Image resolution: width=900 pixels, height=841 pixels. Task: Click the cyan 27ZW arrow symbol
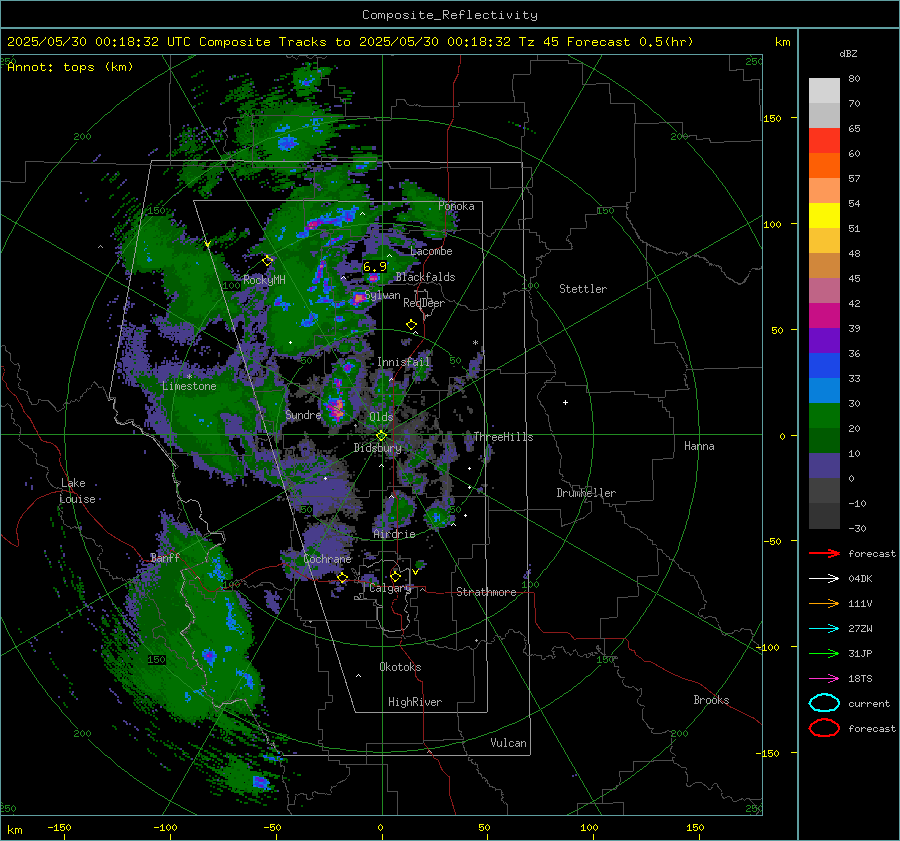(x=824, y=629)
